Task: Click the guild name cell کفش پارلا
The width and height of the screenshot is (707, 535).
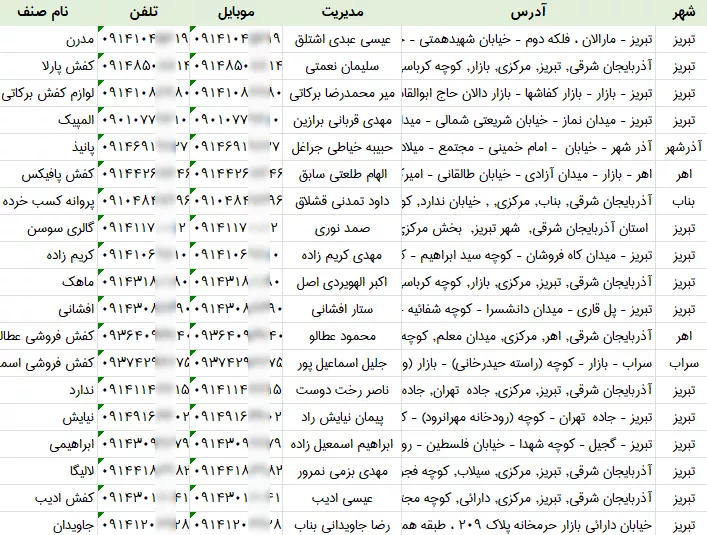Action: tap(49, 67)
